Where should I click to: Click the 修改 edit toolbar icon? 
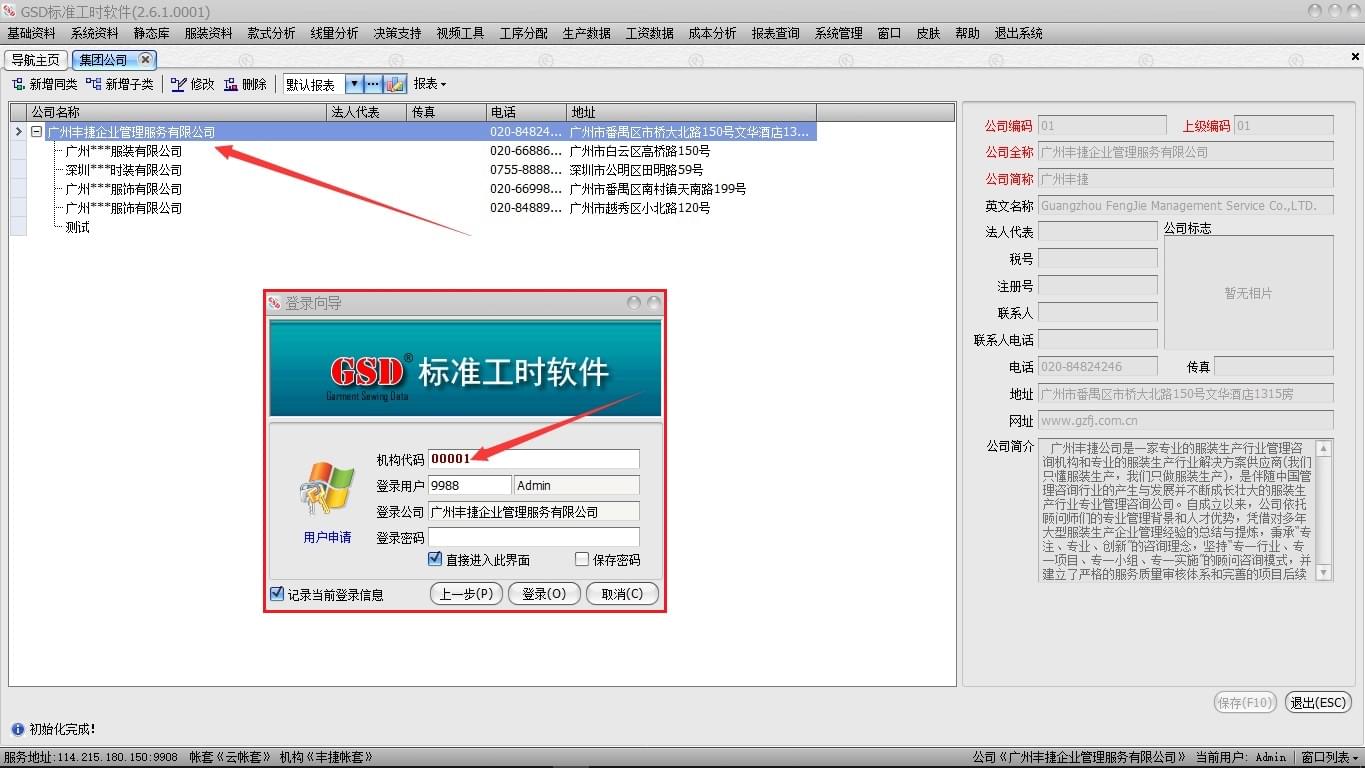(x=178, y=85)
